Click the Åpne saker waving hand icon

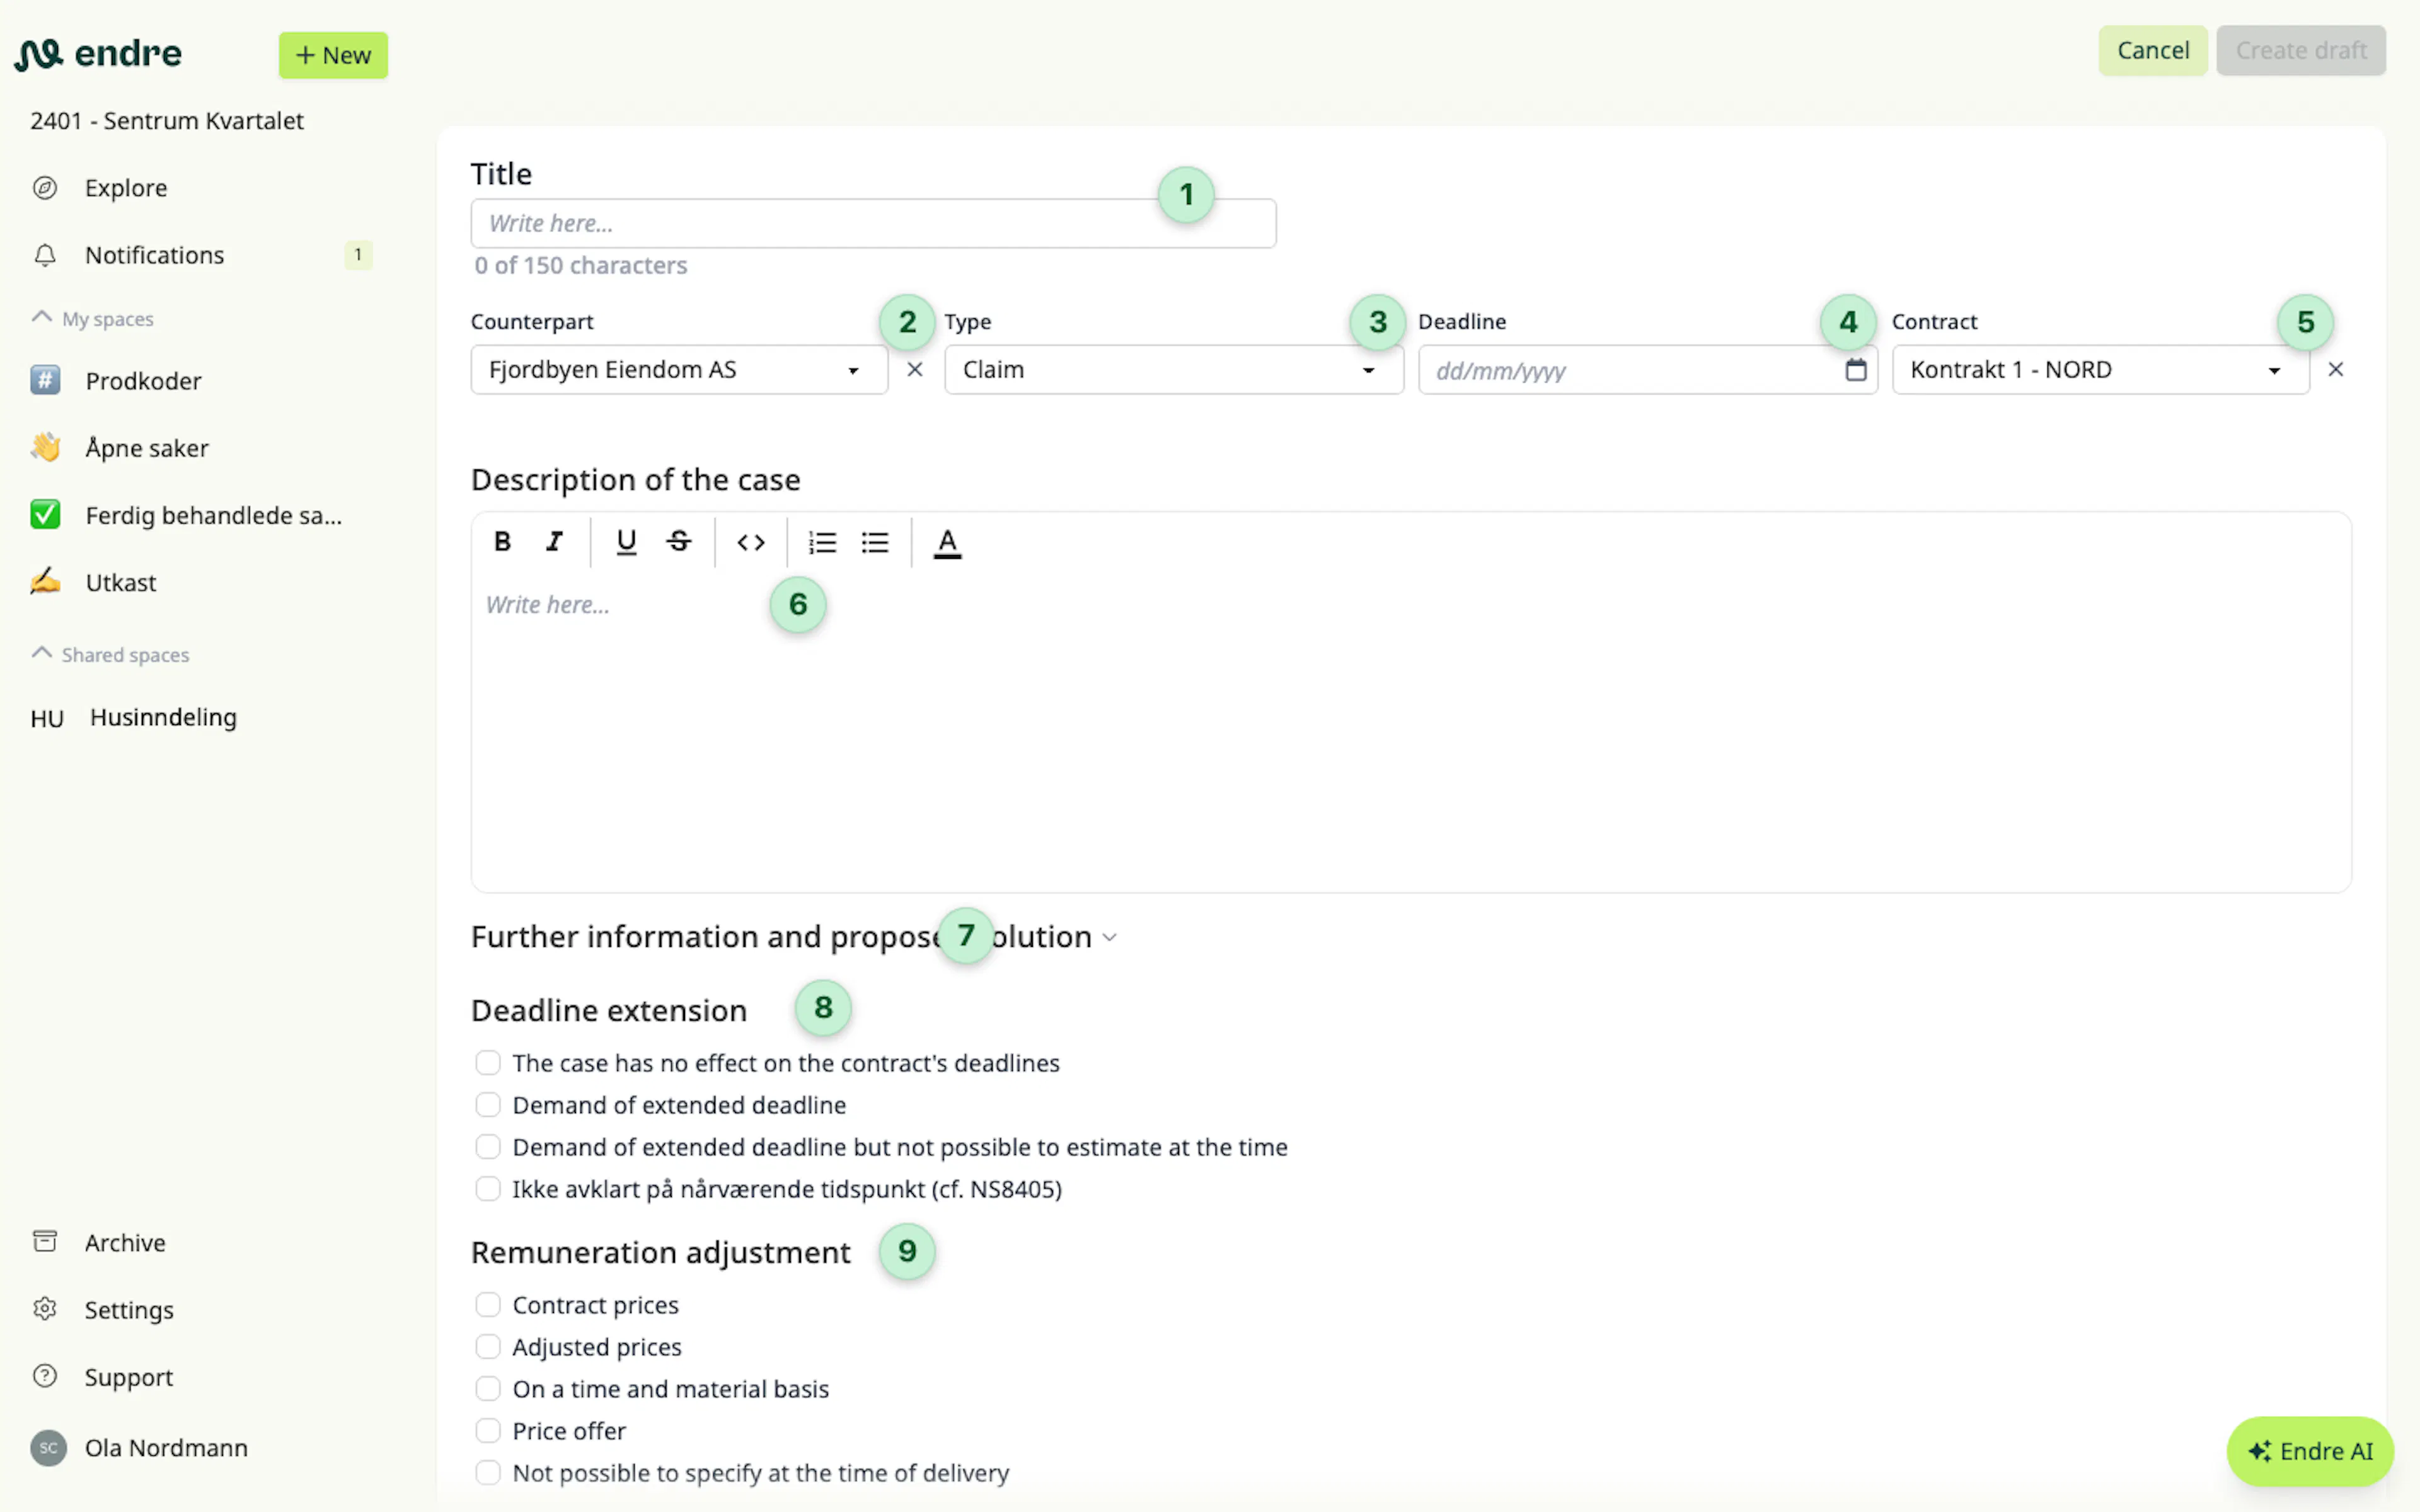[45, 447]
